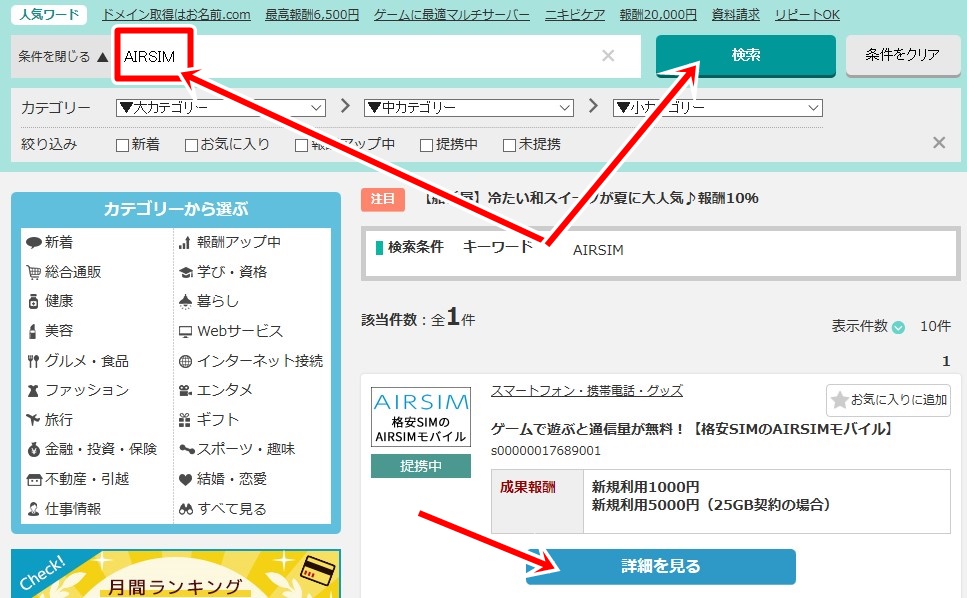Select 金融・投資・保険 in the category menu
The image size is (967, 598).
tap(101, 449)
